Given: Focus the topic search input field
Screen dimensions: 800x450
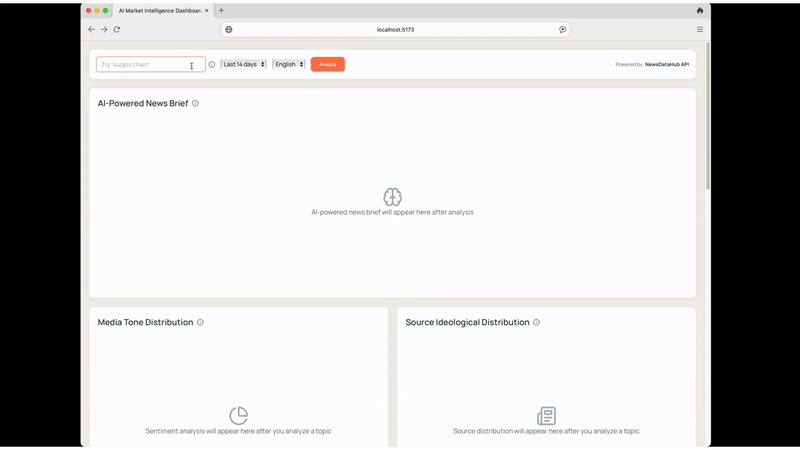Looking at the screenshot, I should click(151, 64).
